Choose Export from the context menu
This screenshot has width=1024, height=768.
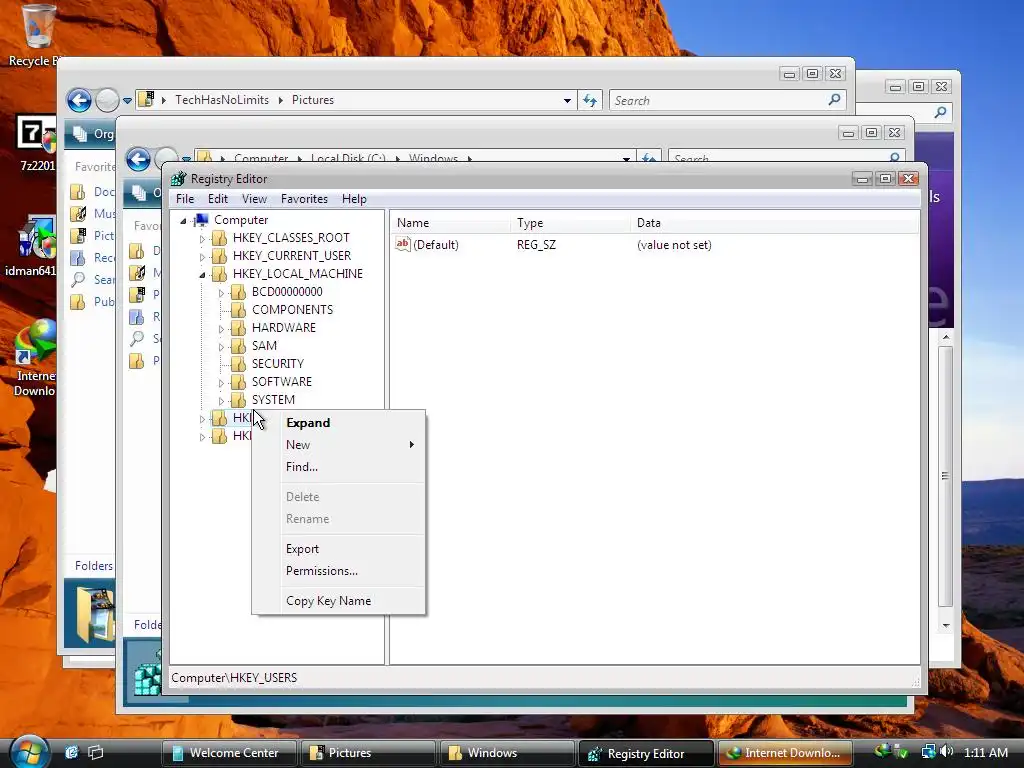[338, 549]
